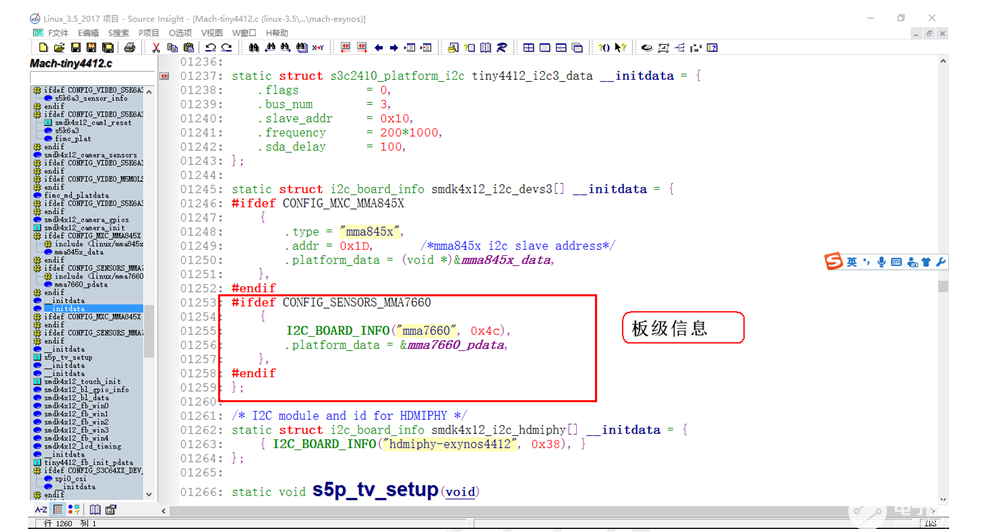
Task: Click the Open file folder icon
Action: [59, 47]
